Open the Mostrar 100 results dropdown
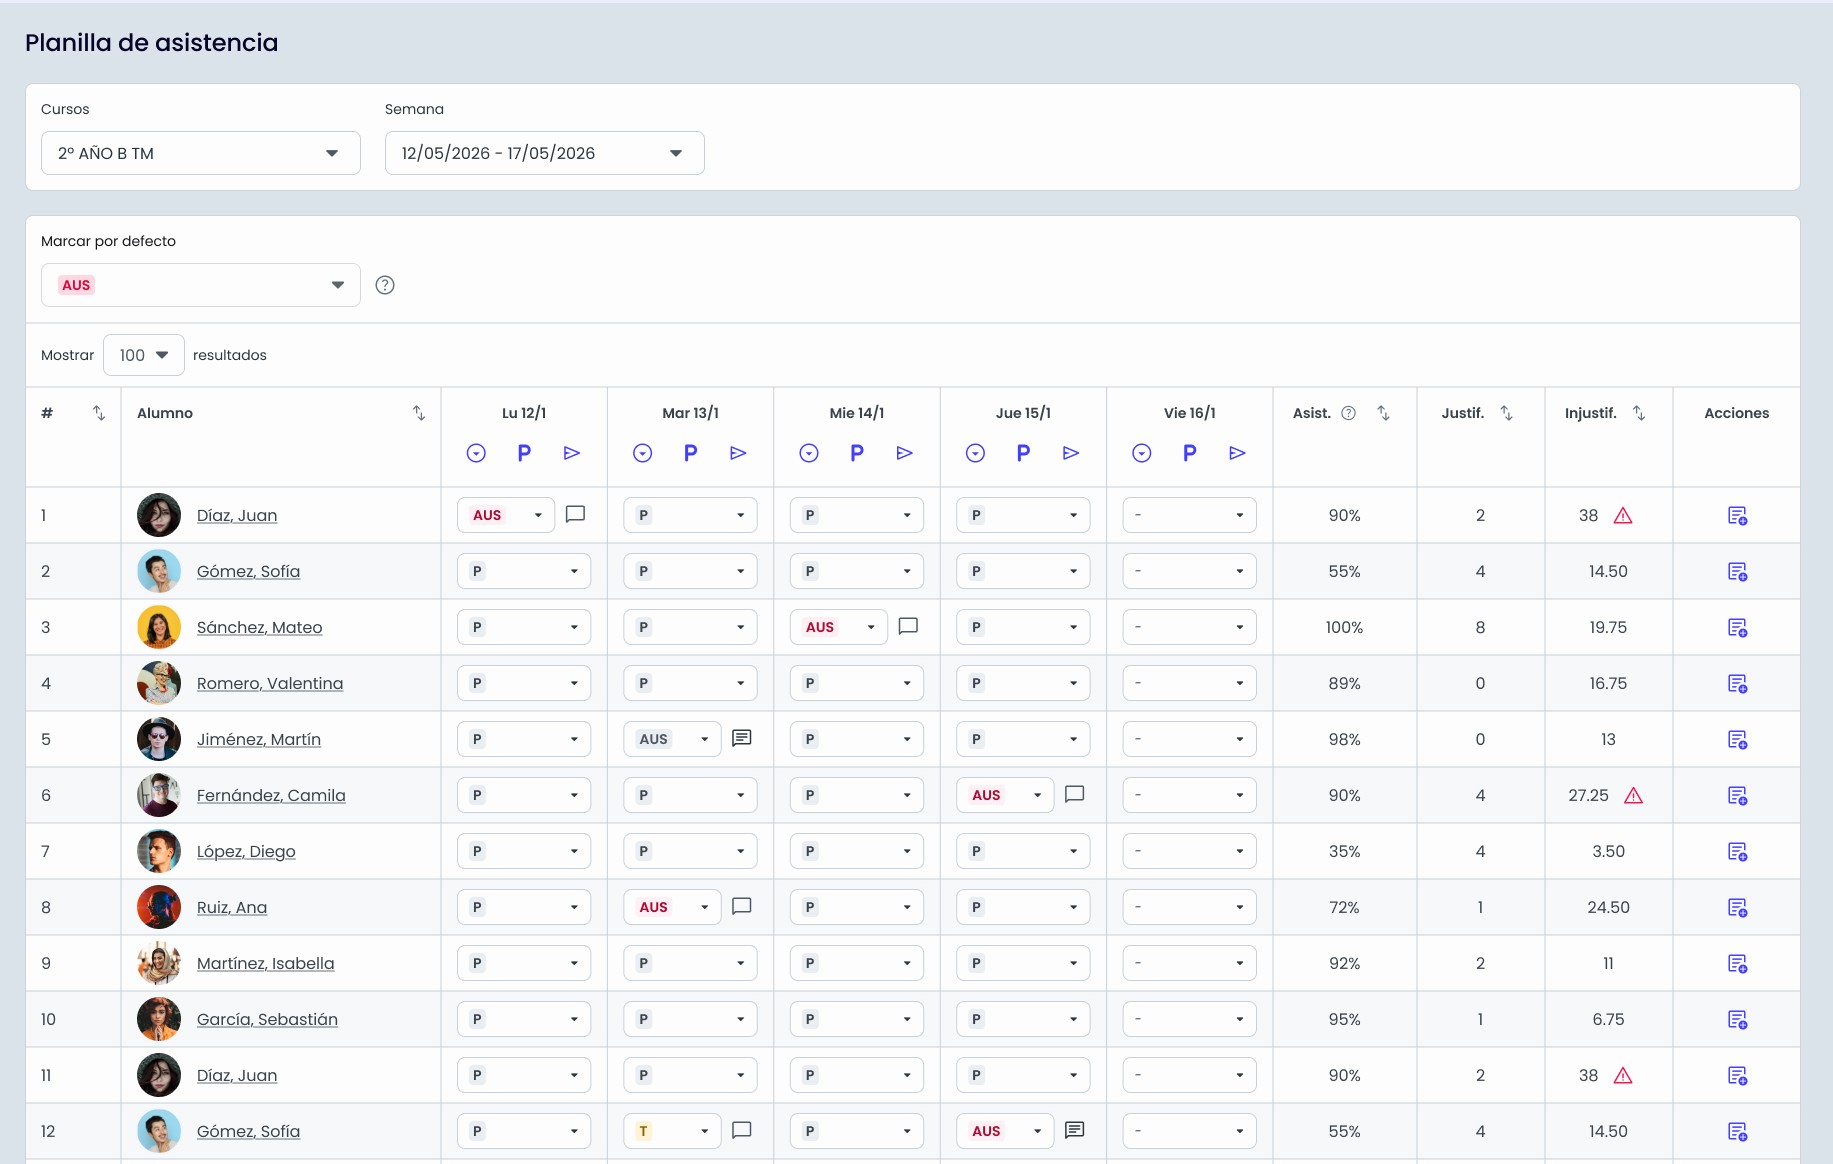 (144, 355)
